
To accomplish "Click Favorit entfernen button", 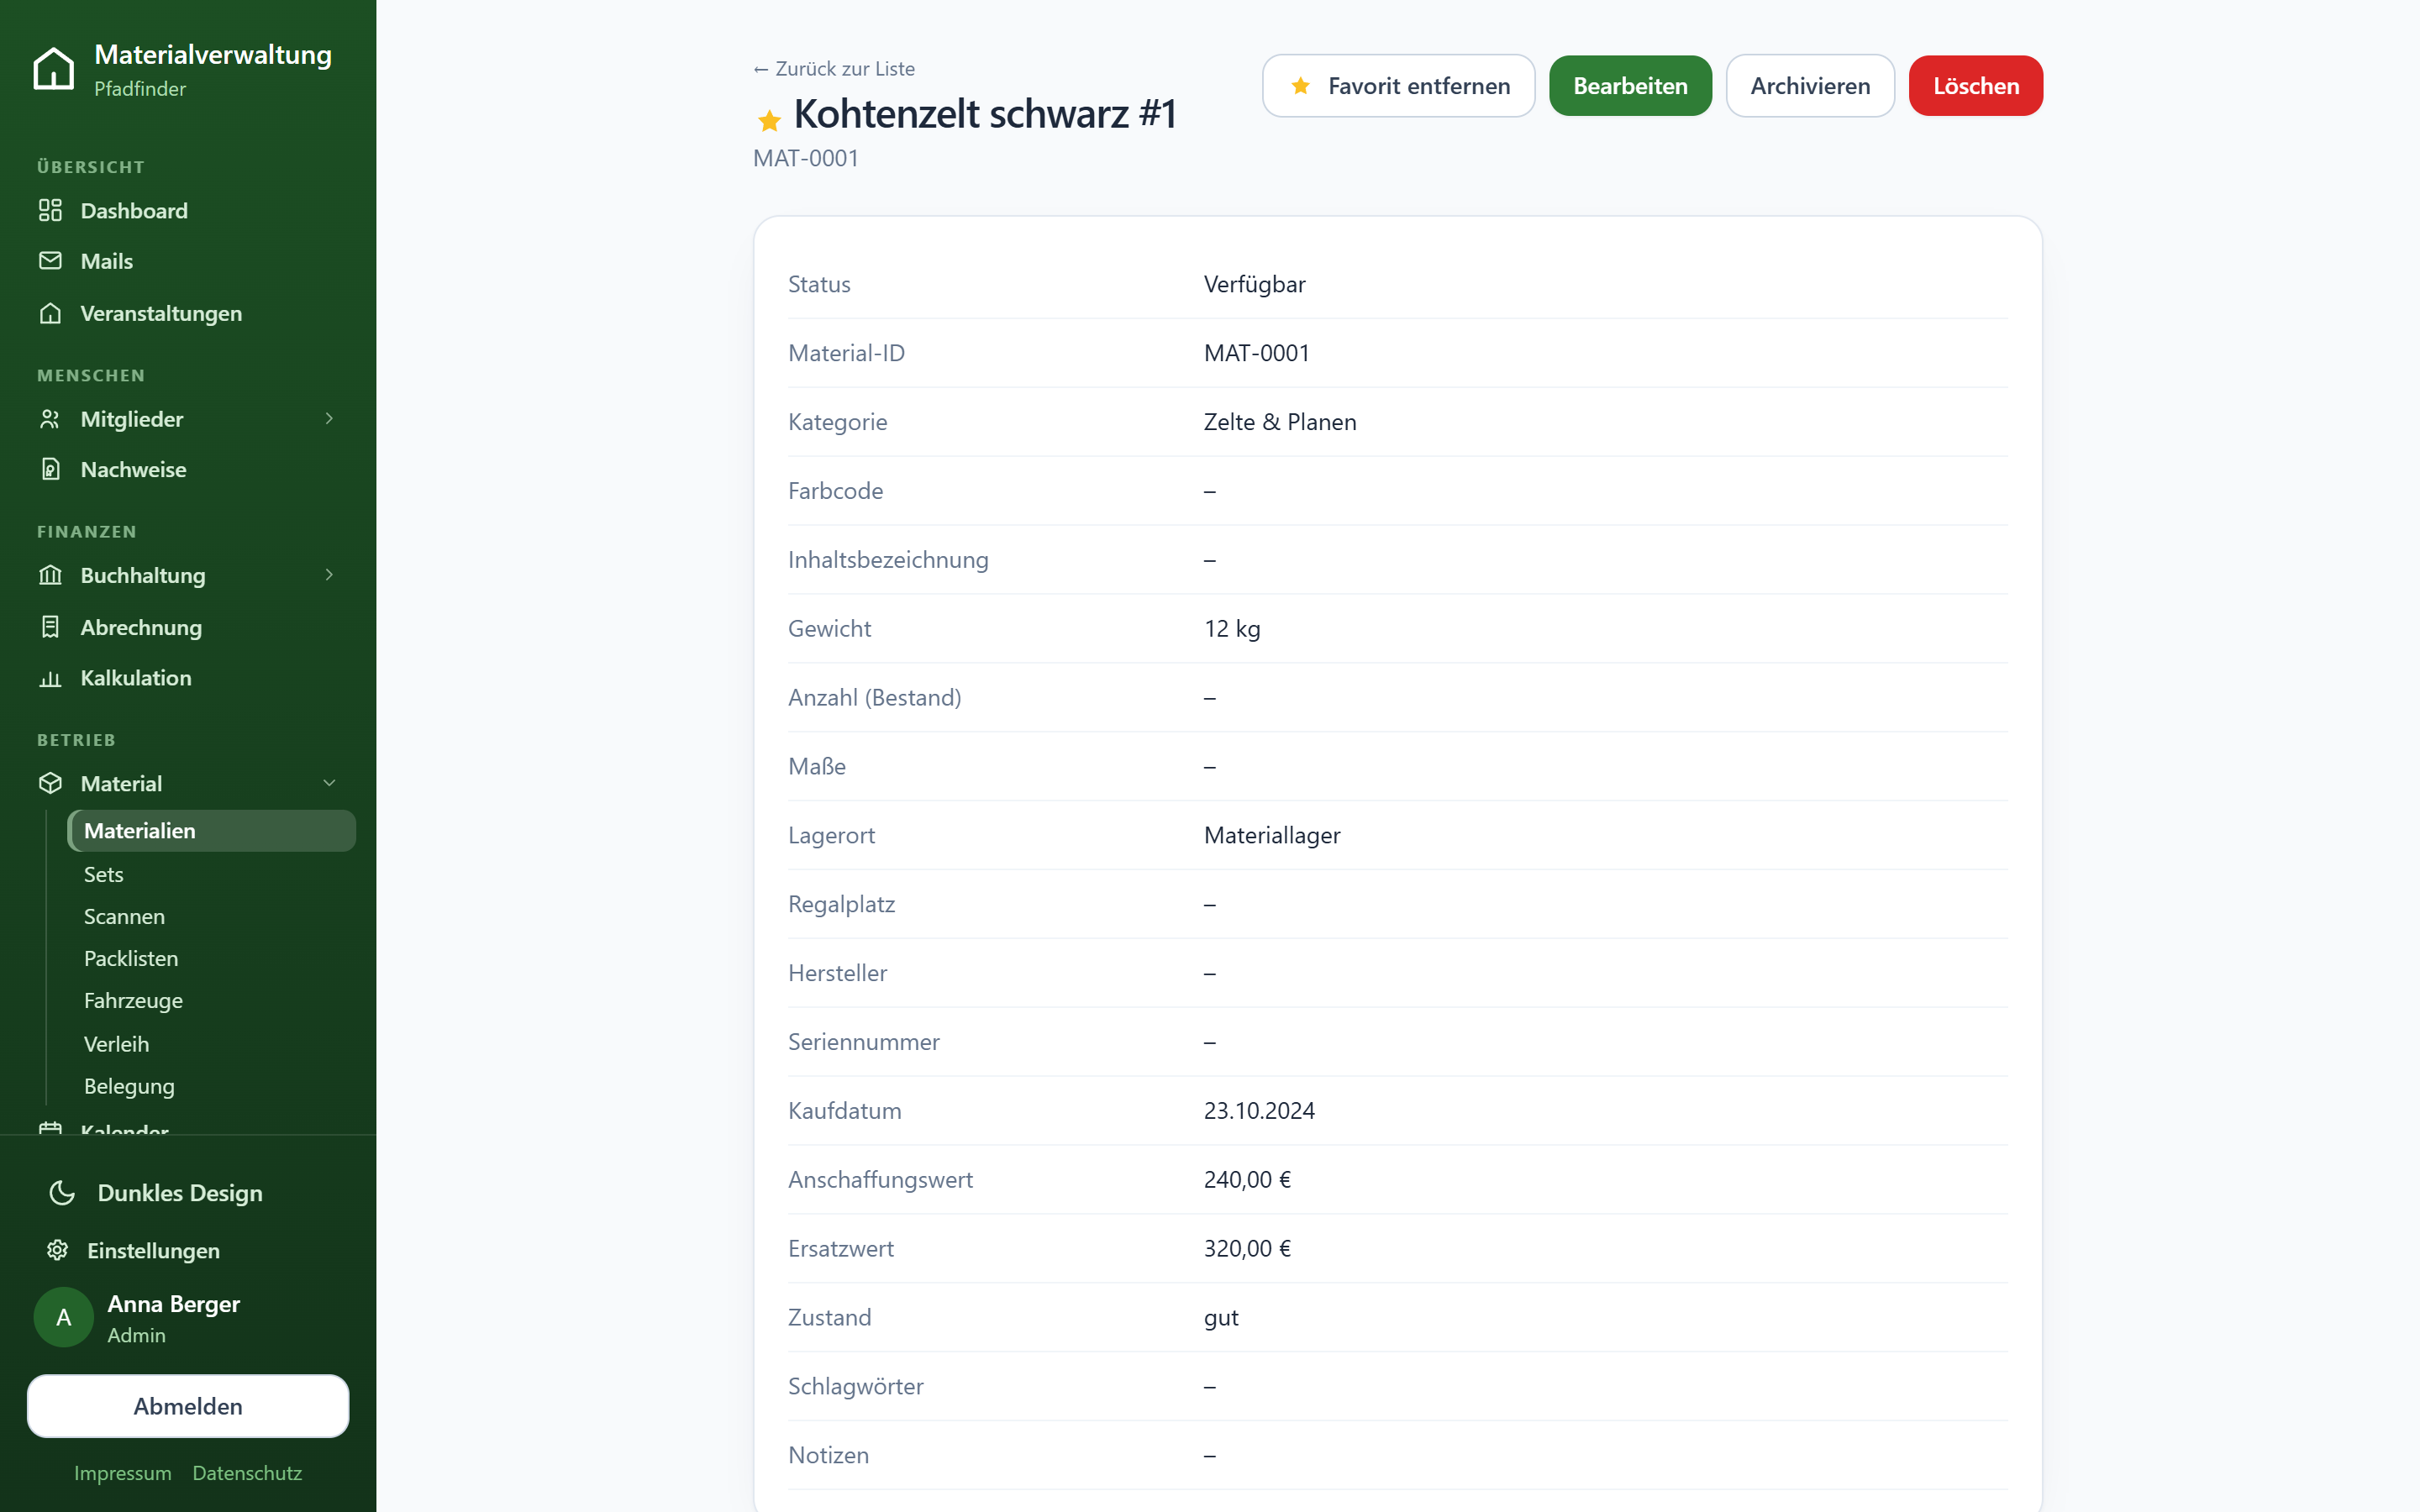I will click(1398, 86).
